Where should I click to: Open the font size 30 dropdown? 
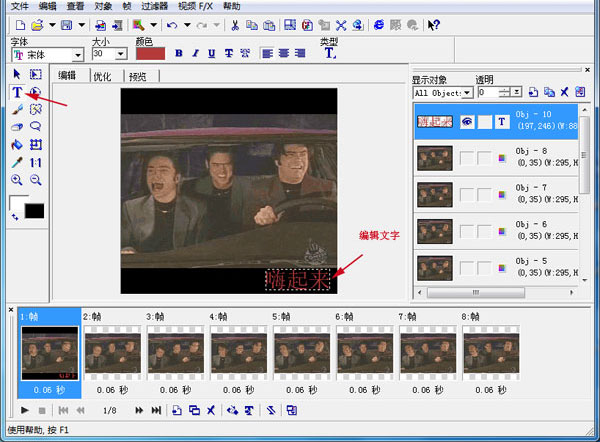tap(121, 54)
